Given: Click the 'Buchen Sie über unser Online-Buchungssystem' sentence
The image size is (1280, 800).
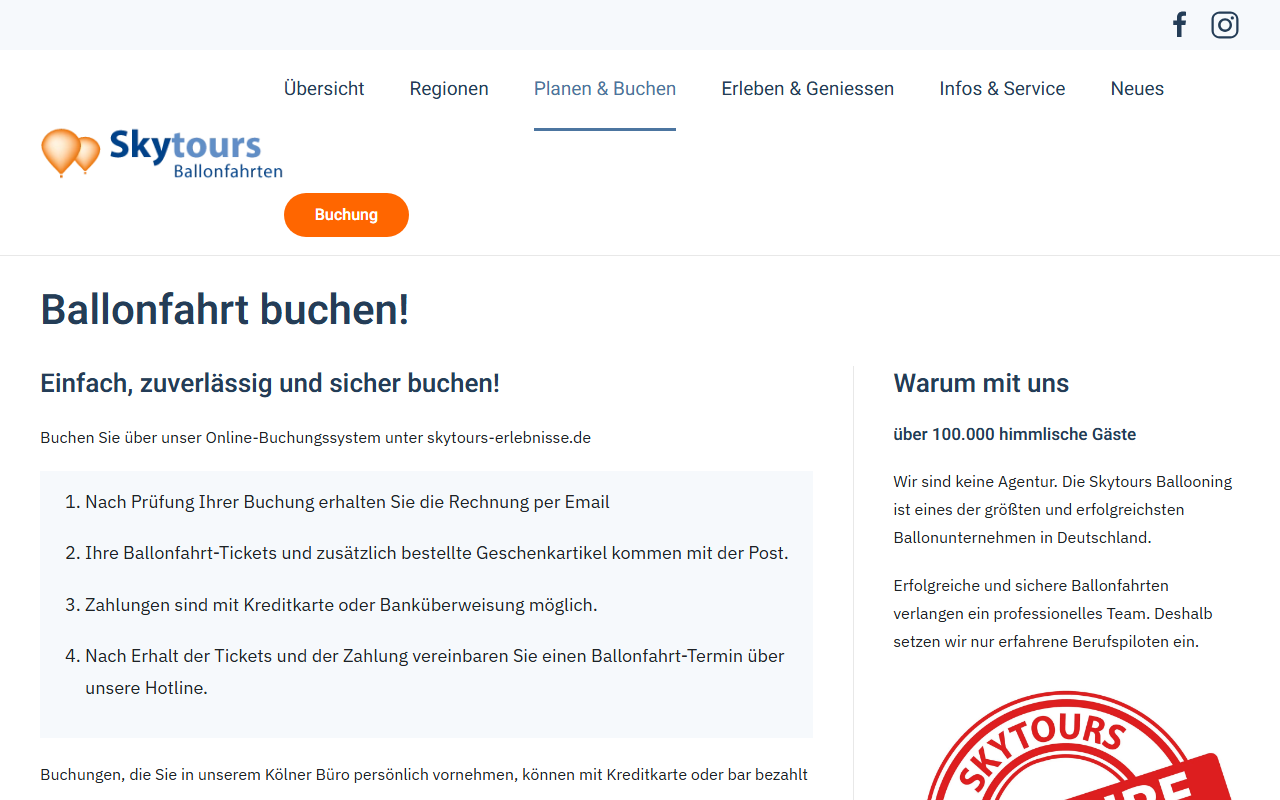Looking at the screenshot, I should [315, 438].
